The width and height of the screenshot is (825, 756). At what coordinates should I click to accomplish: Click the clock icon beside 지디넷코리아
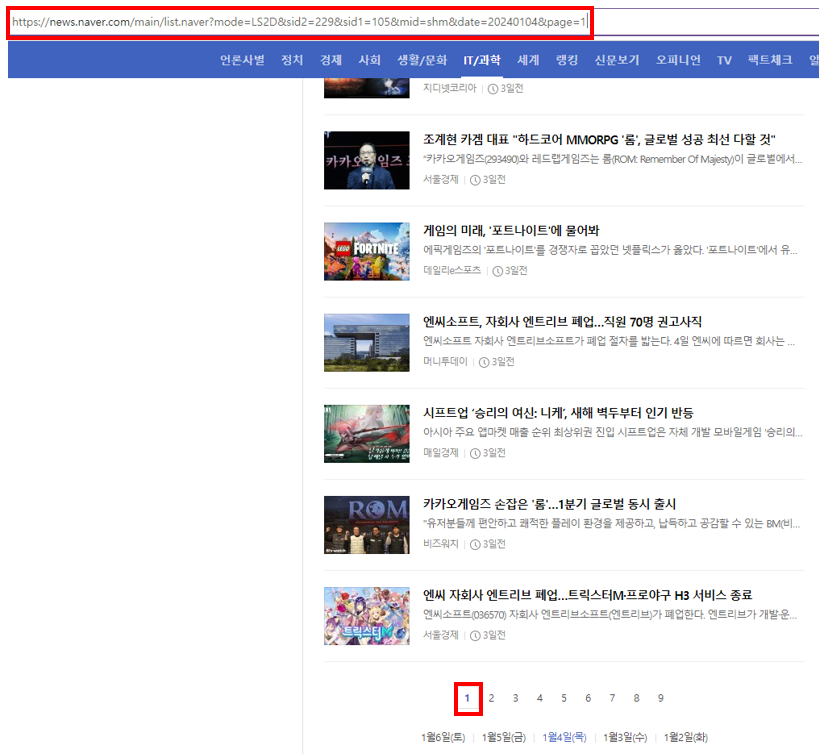tap(493, 89)
